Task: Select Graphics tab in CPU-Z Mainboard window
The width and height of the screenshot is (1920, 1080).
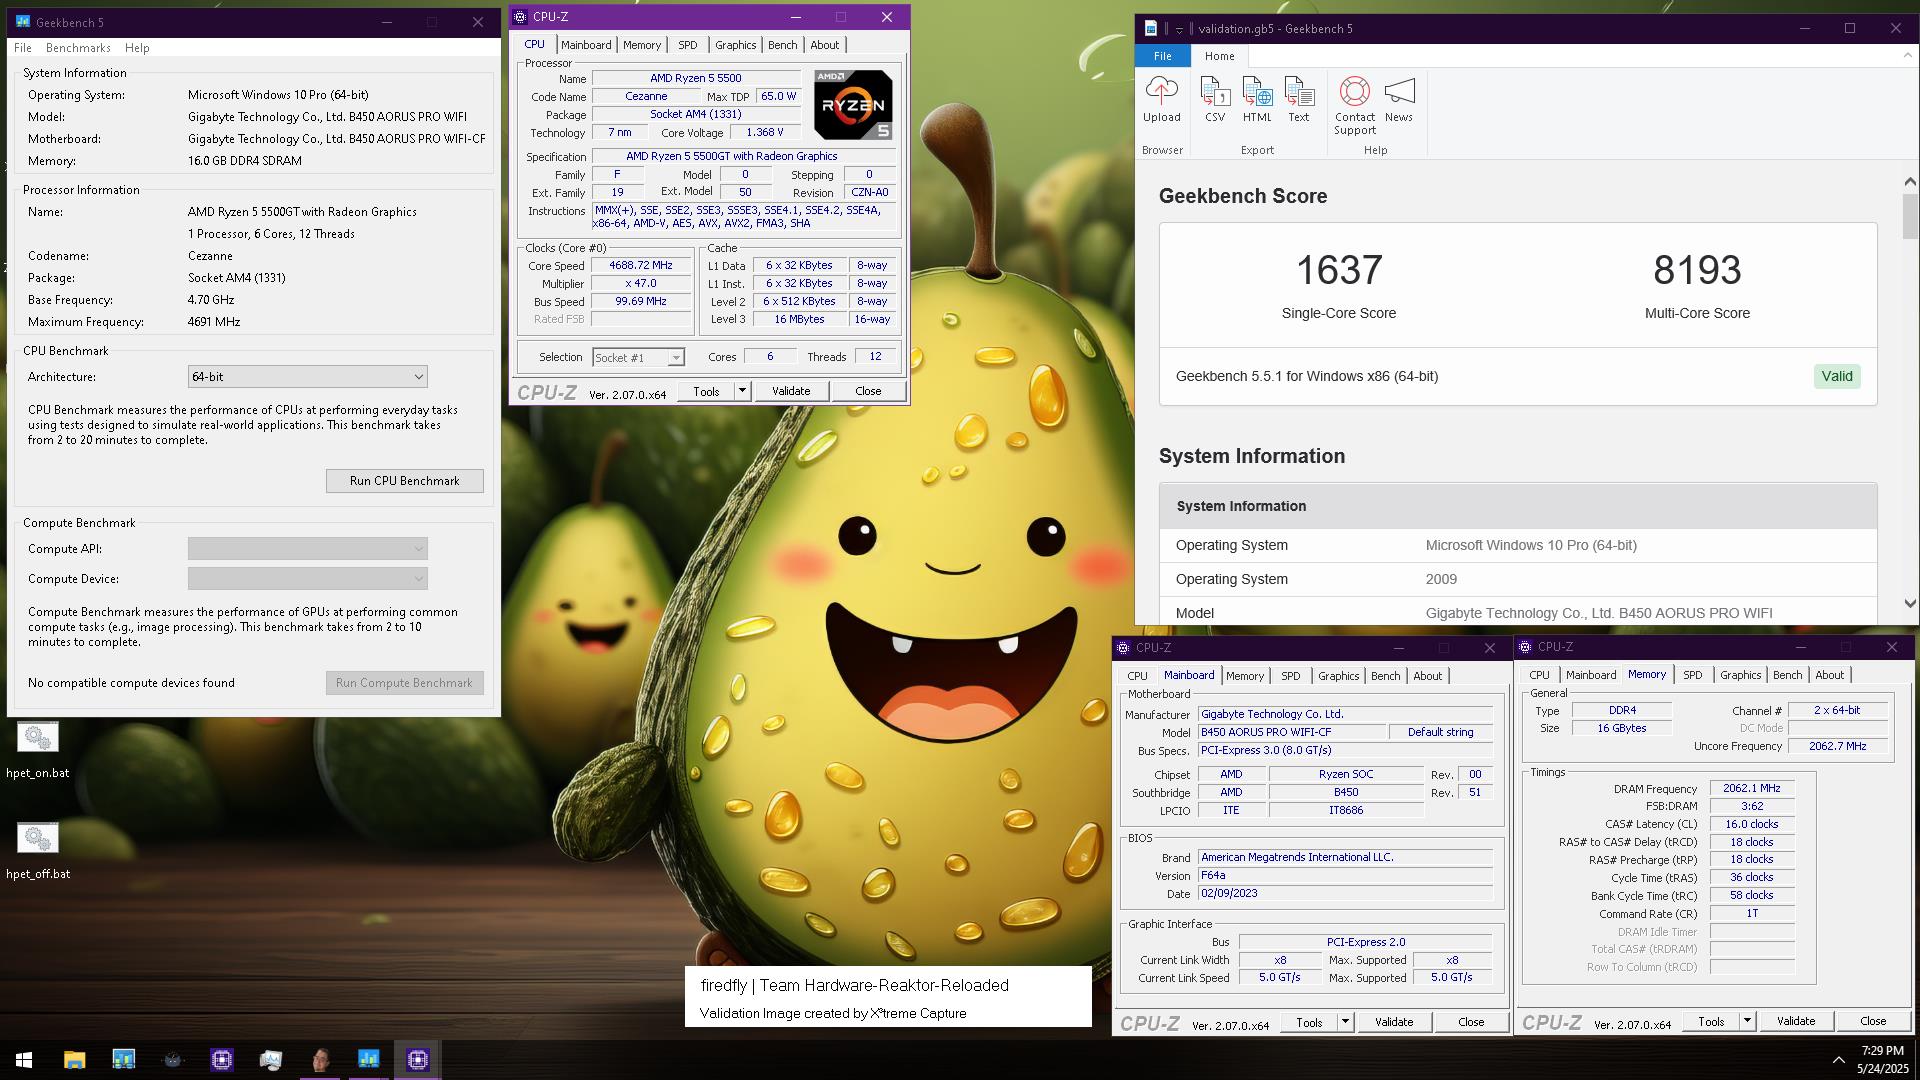Action: [1338, 676]
